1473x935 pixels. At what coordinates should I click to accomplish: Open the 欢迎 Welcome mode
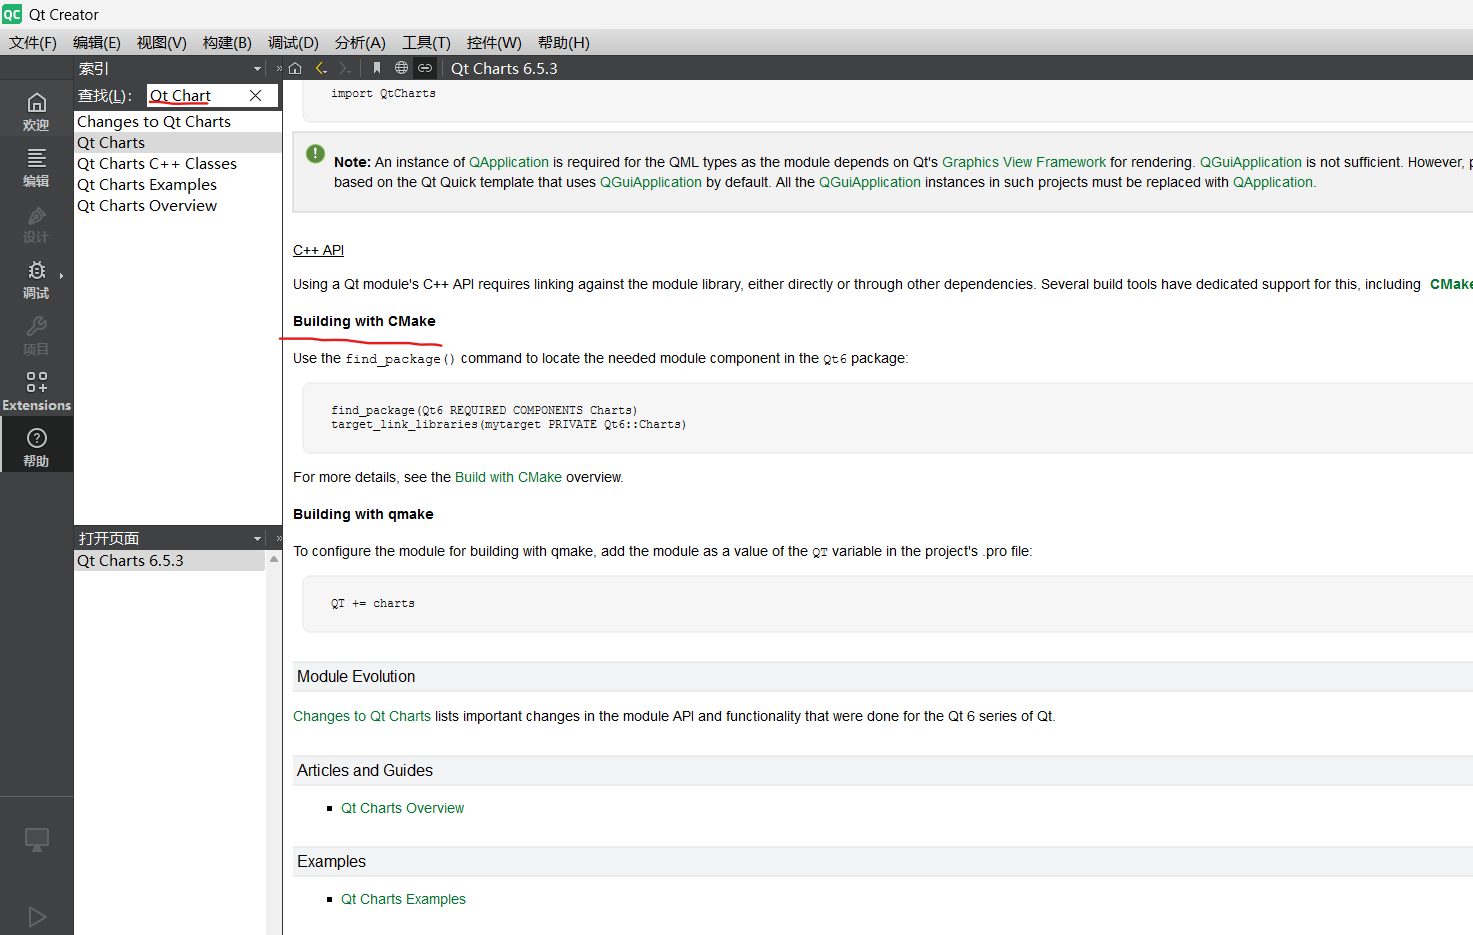click(x=36, y=111)
